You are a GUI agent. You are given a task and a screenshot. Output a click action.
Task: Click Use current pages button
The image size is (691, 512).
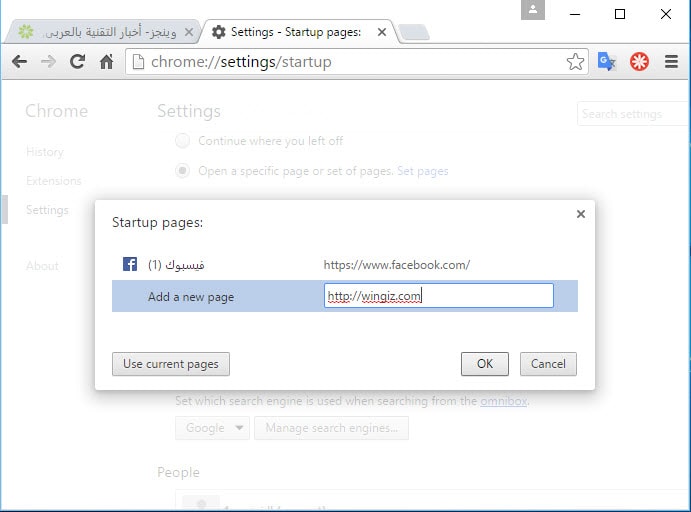tap(171, 364)
